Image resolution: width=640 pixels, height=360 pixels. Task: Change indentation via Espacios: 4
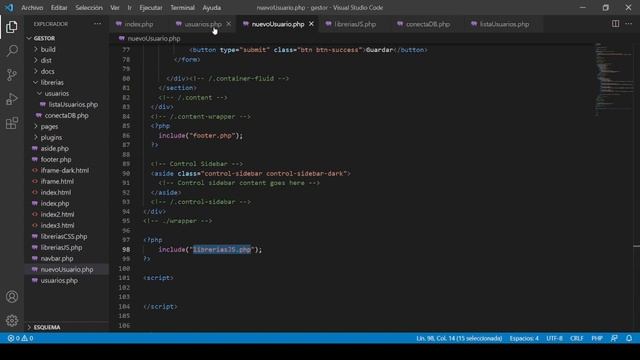point(524,338)
